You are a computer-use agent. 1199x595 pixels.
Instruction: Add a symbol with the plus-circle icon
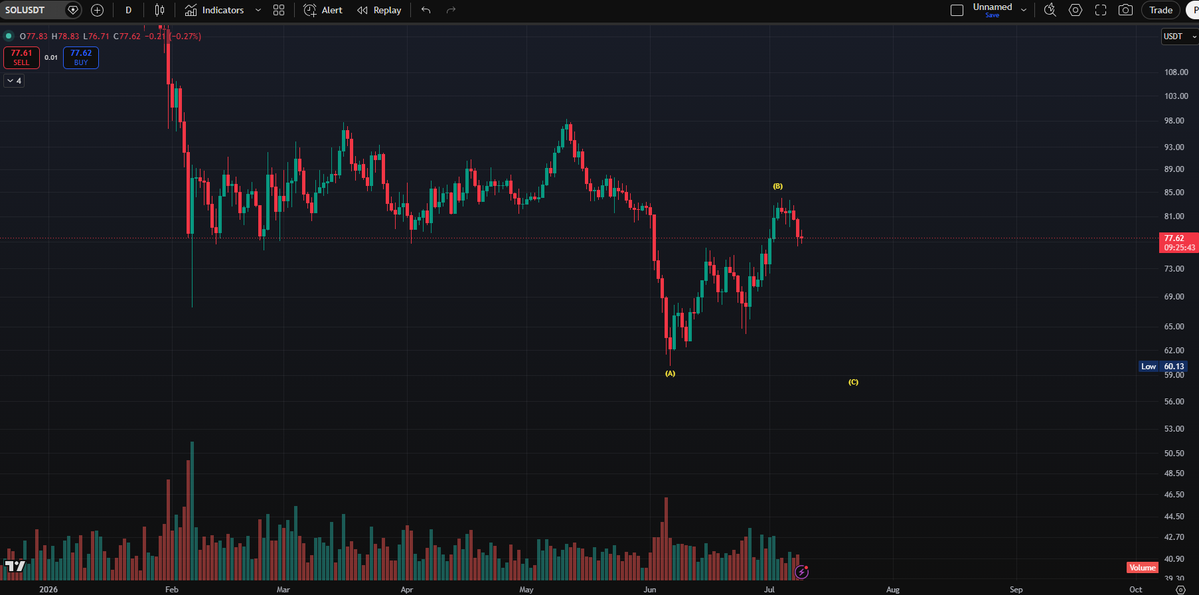click(x=97, y=11)
